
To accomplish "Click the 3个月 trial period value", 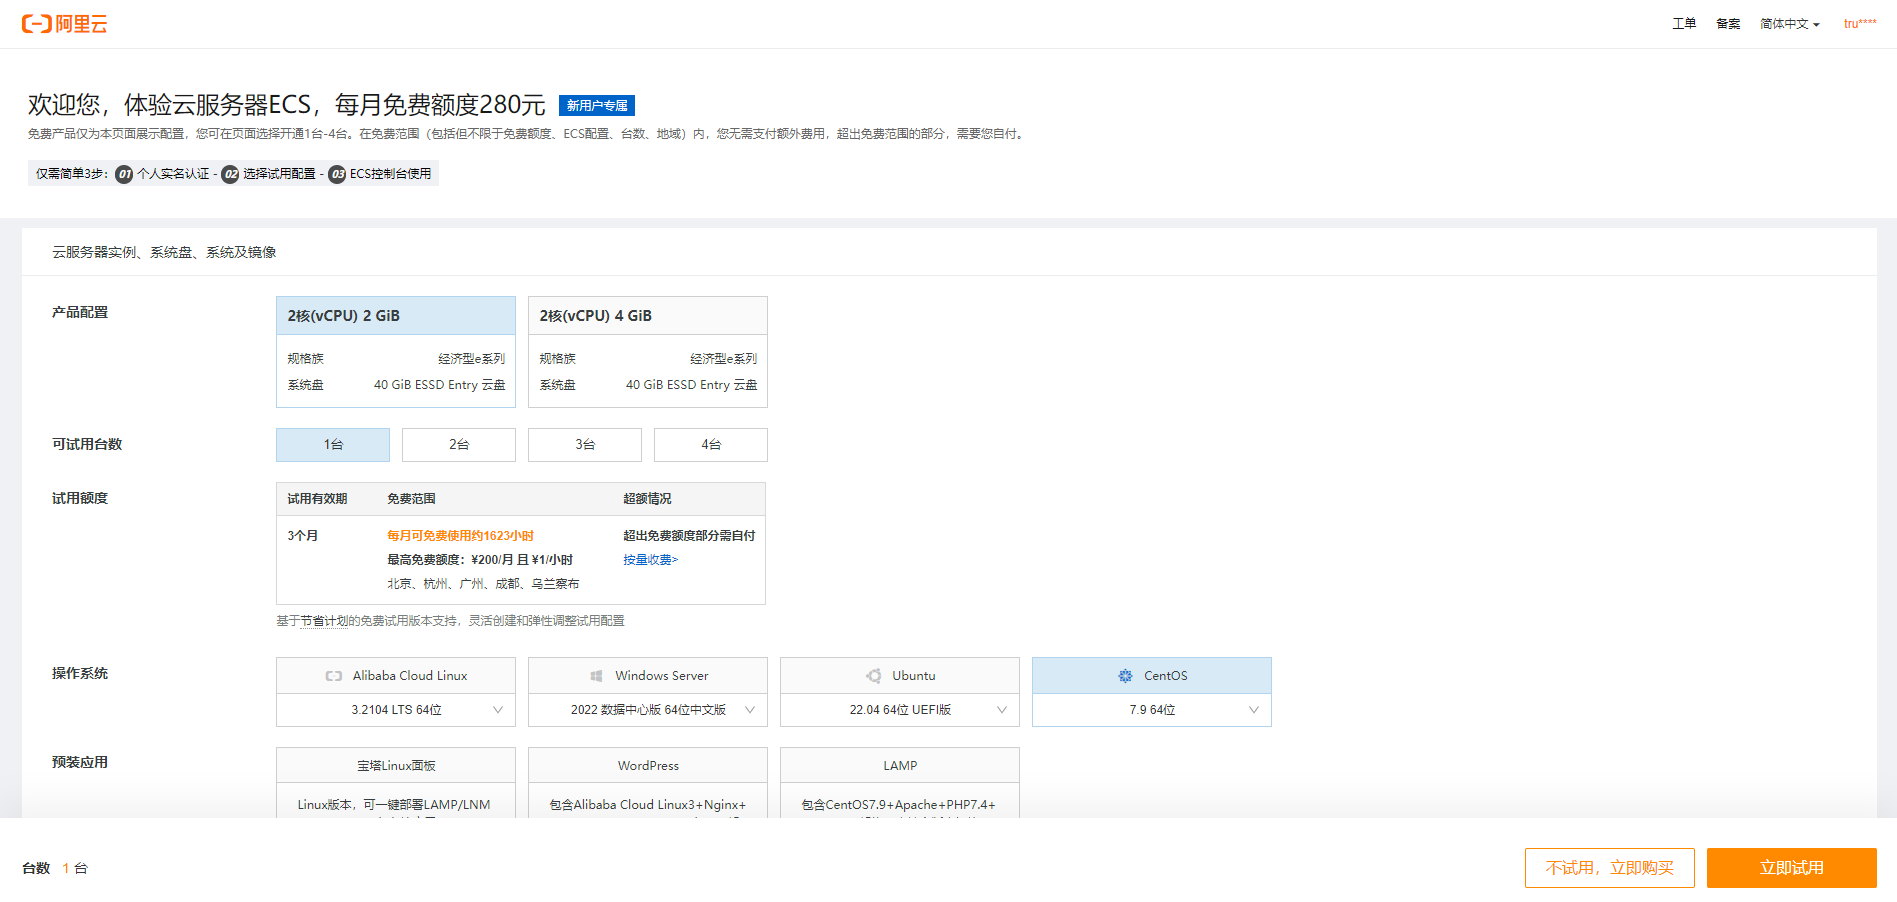I will coord(302,536).
